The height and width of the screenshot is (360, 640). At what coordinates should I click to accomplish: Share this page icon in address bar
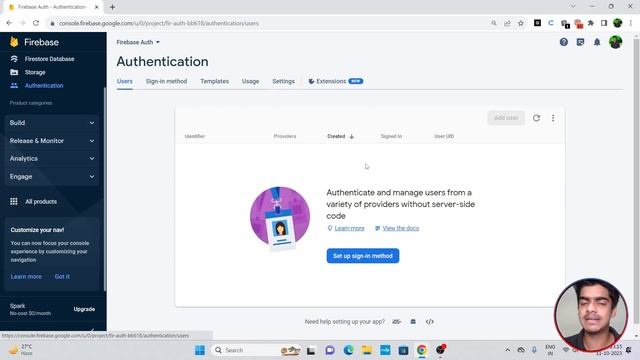click(x=507, y=23)
